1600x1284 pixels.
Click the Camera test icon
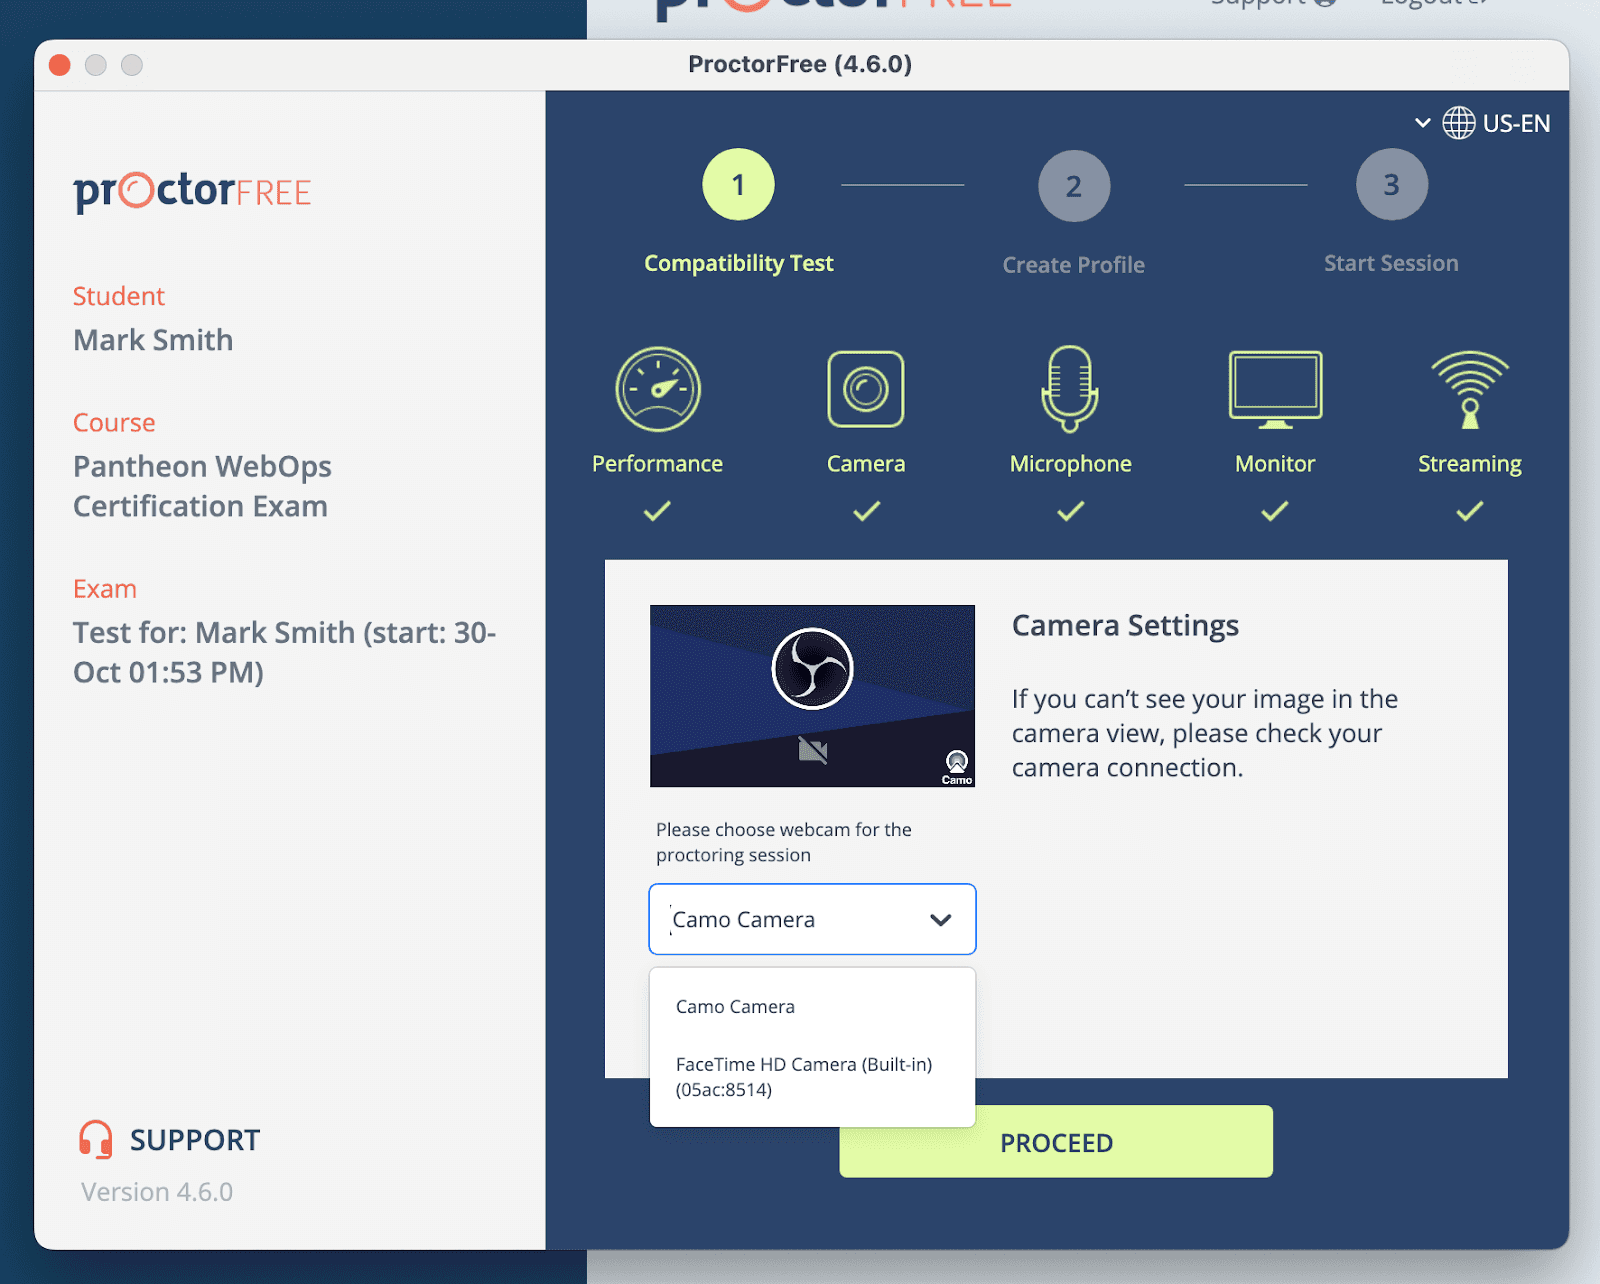click(x=866, y=389)
